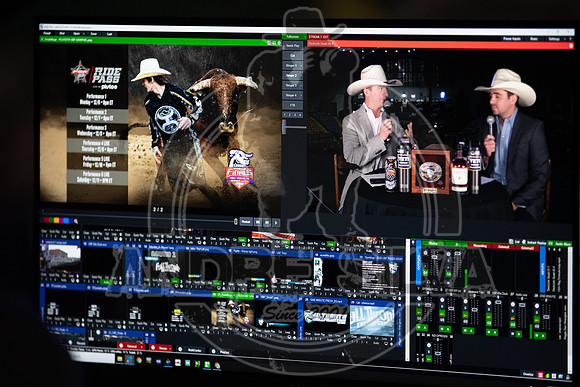Open the Stinger 4 transition dropdown arrow

pos(301,95)
